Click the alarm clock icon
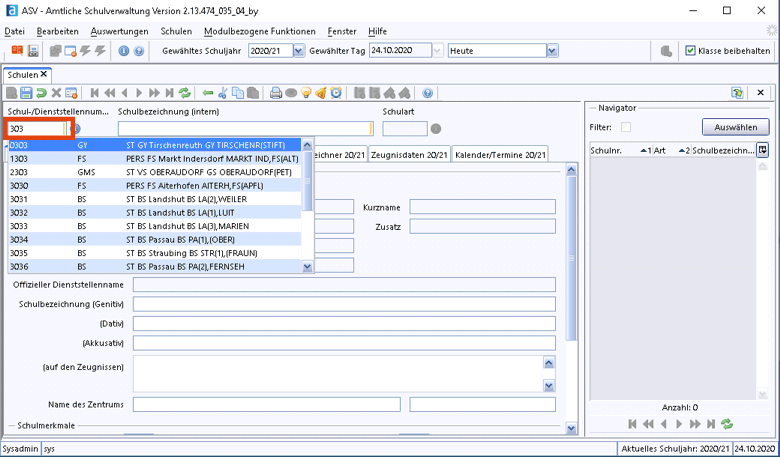Image resolution: width=780 pixels, height=457 pixels. click(336, 93)
